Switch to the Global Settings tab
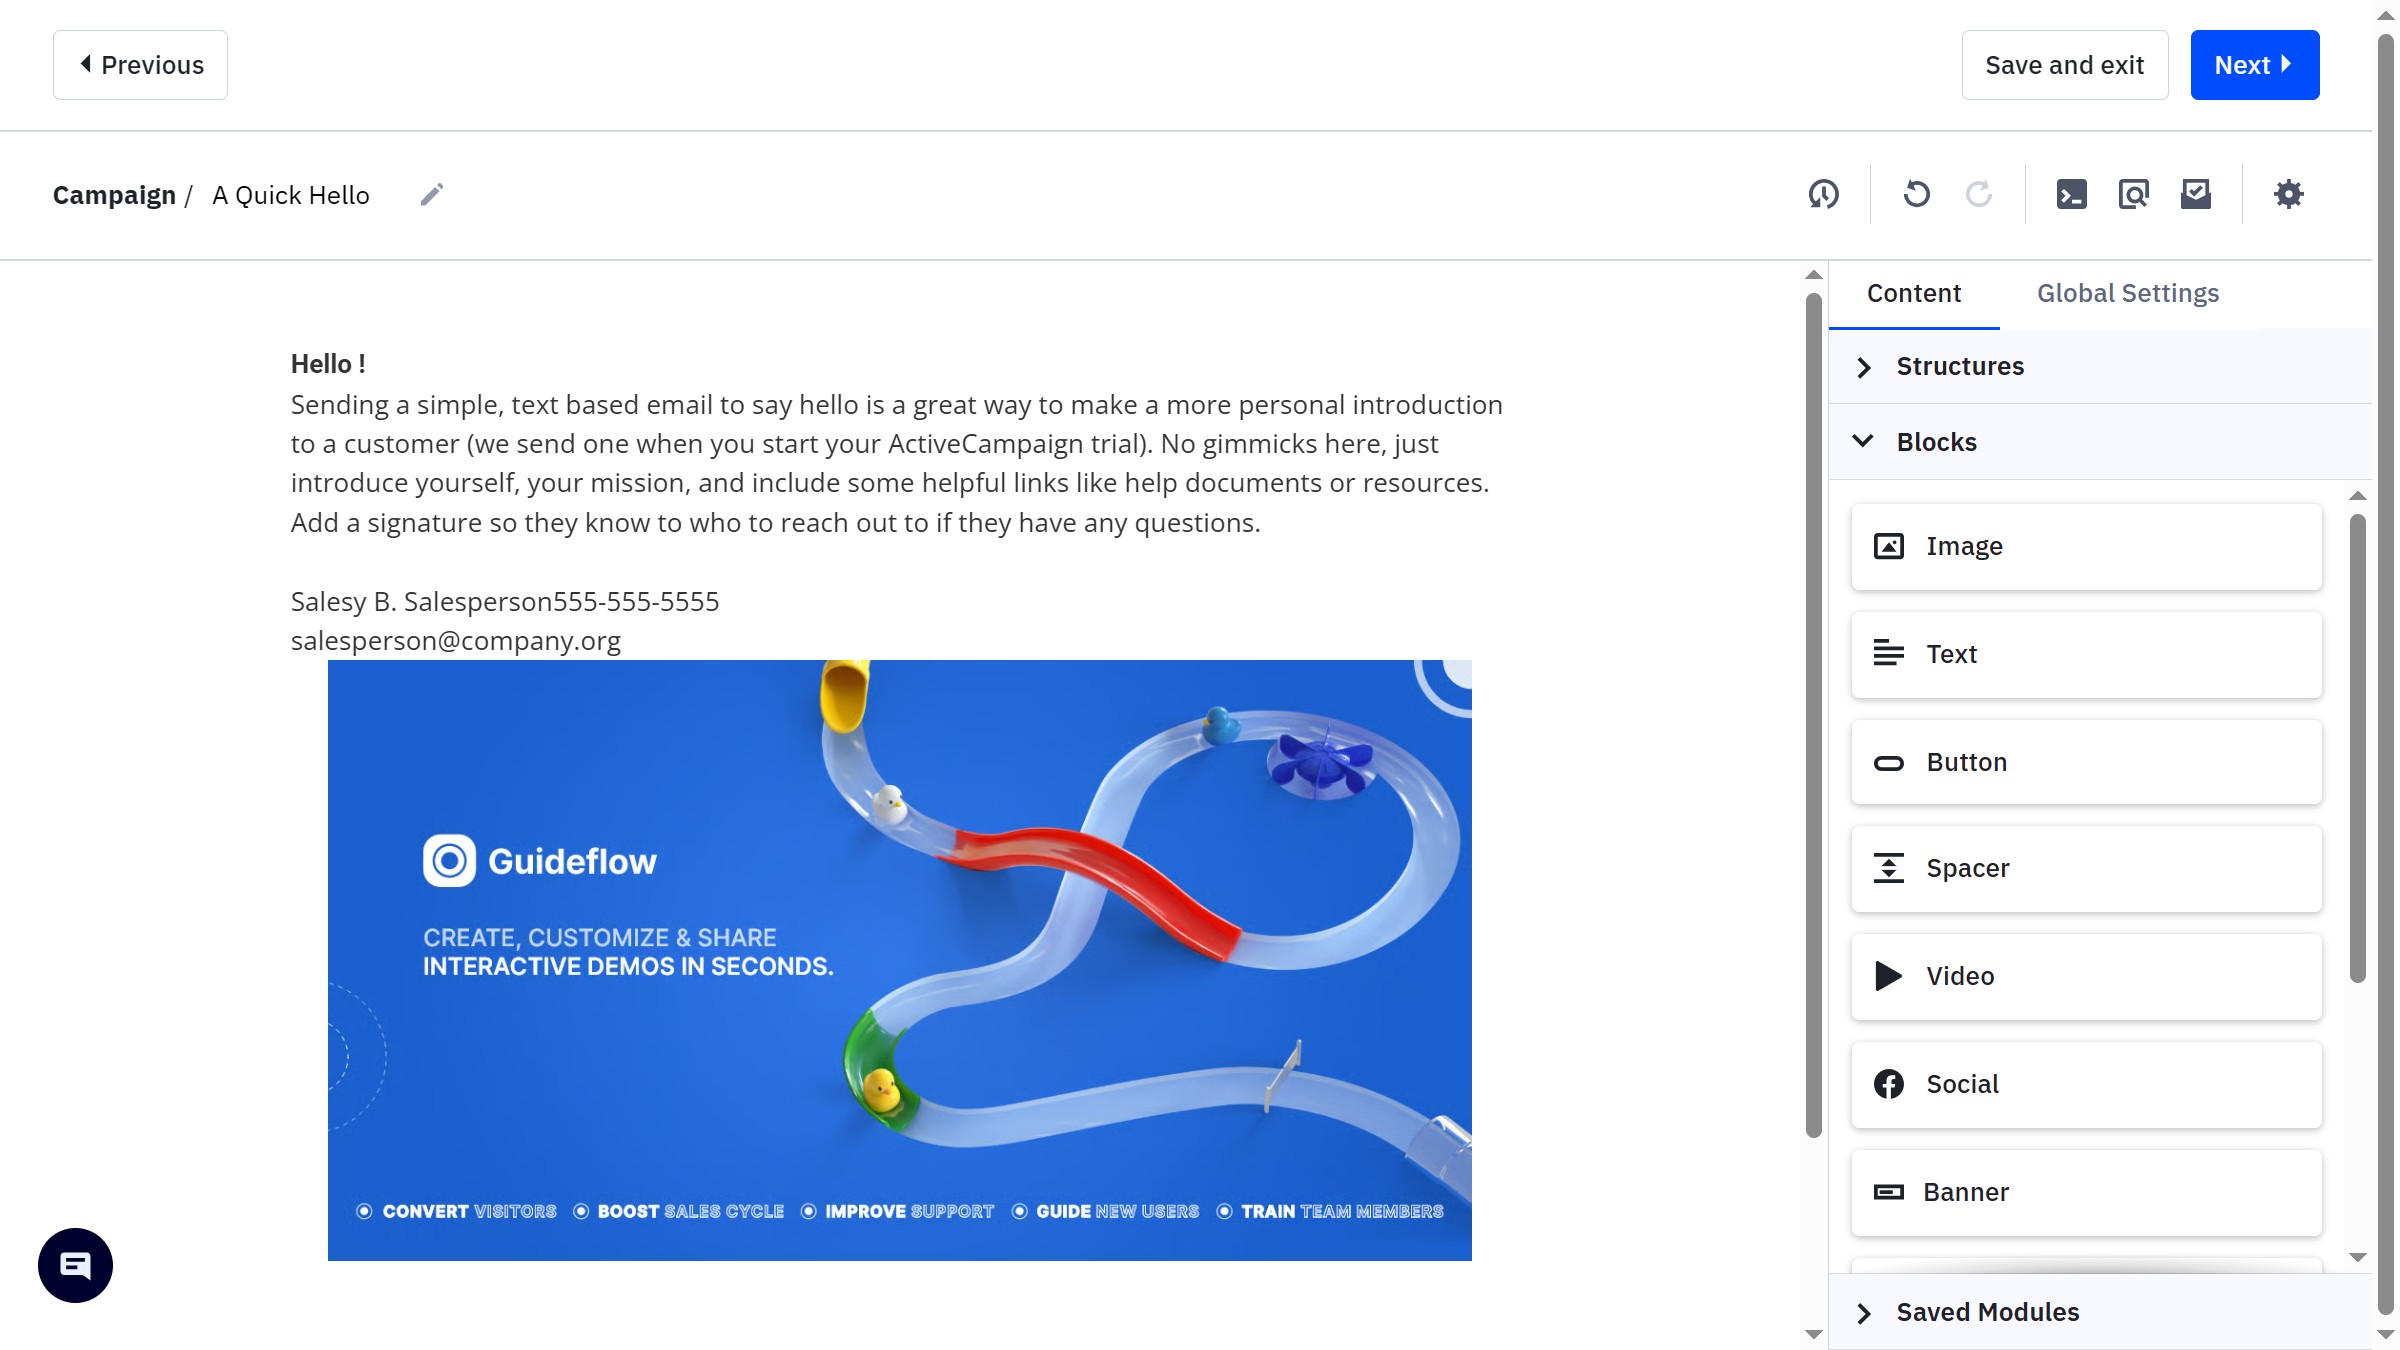This screenshot has width=2400, height=1350. click(2127, 293)
